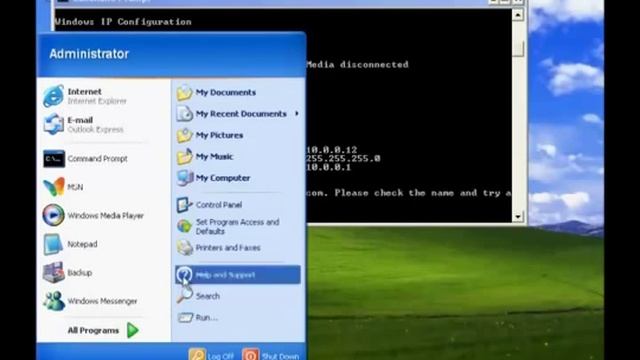The height and width of the screenshot is (360, 640).
Task: Click the My Documents label
Action: click(x=226, y=93)
